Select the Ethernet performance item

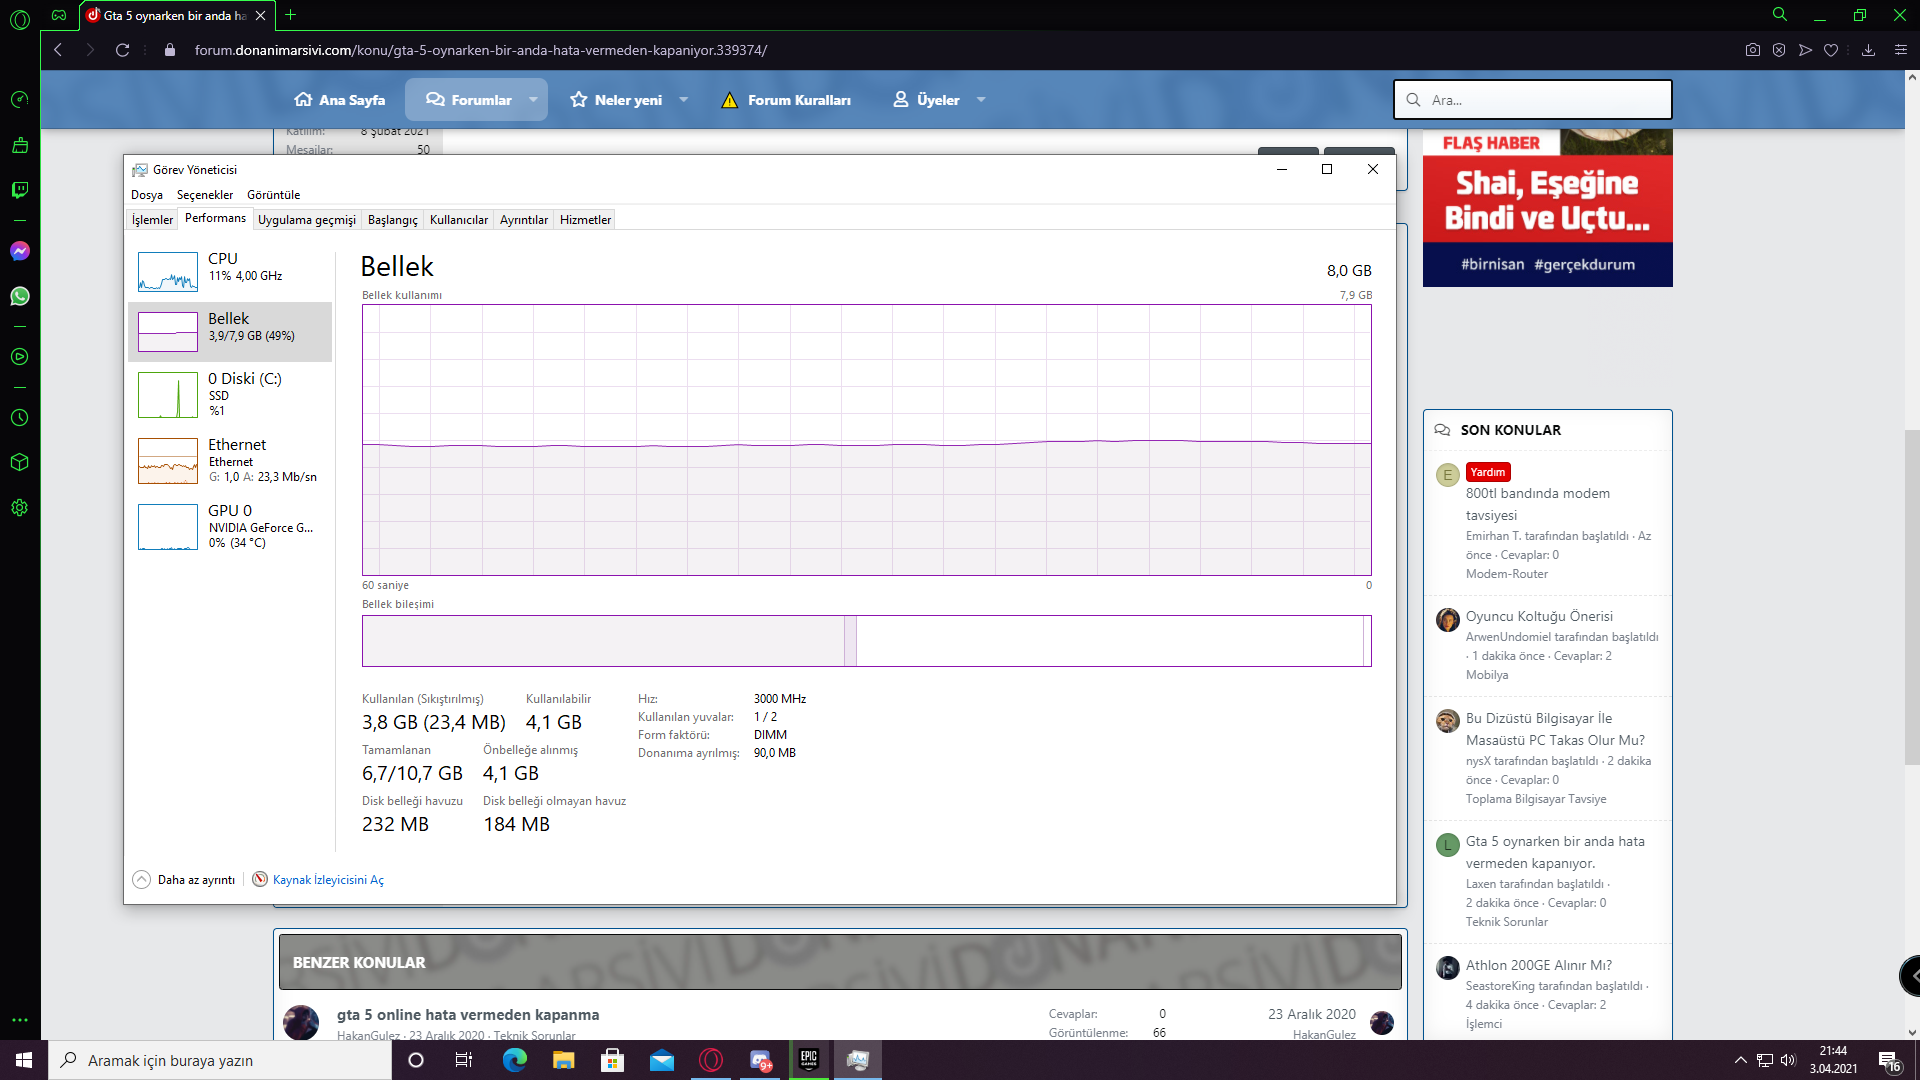click(x=230, y=460)
